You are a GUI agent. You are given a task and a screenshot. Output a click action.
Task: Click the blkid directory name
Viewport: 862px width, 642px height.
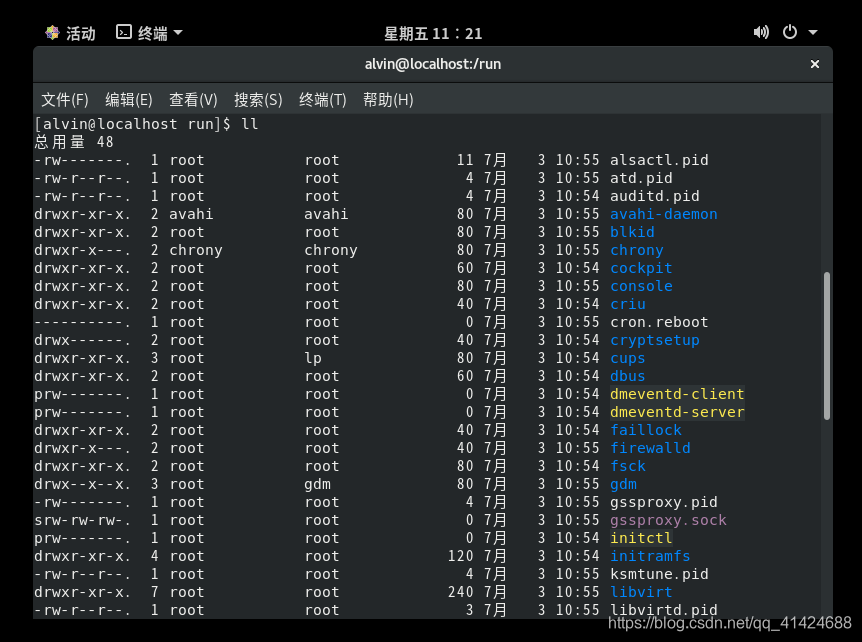click(632, 233)
